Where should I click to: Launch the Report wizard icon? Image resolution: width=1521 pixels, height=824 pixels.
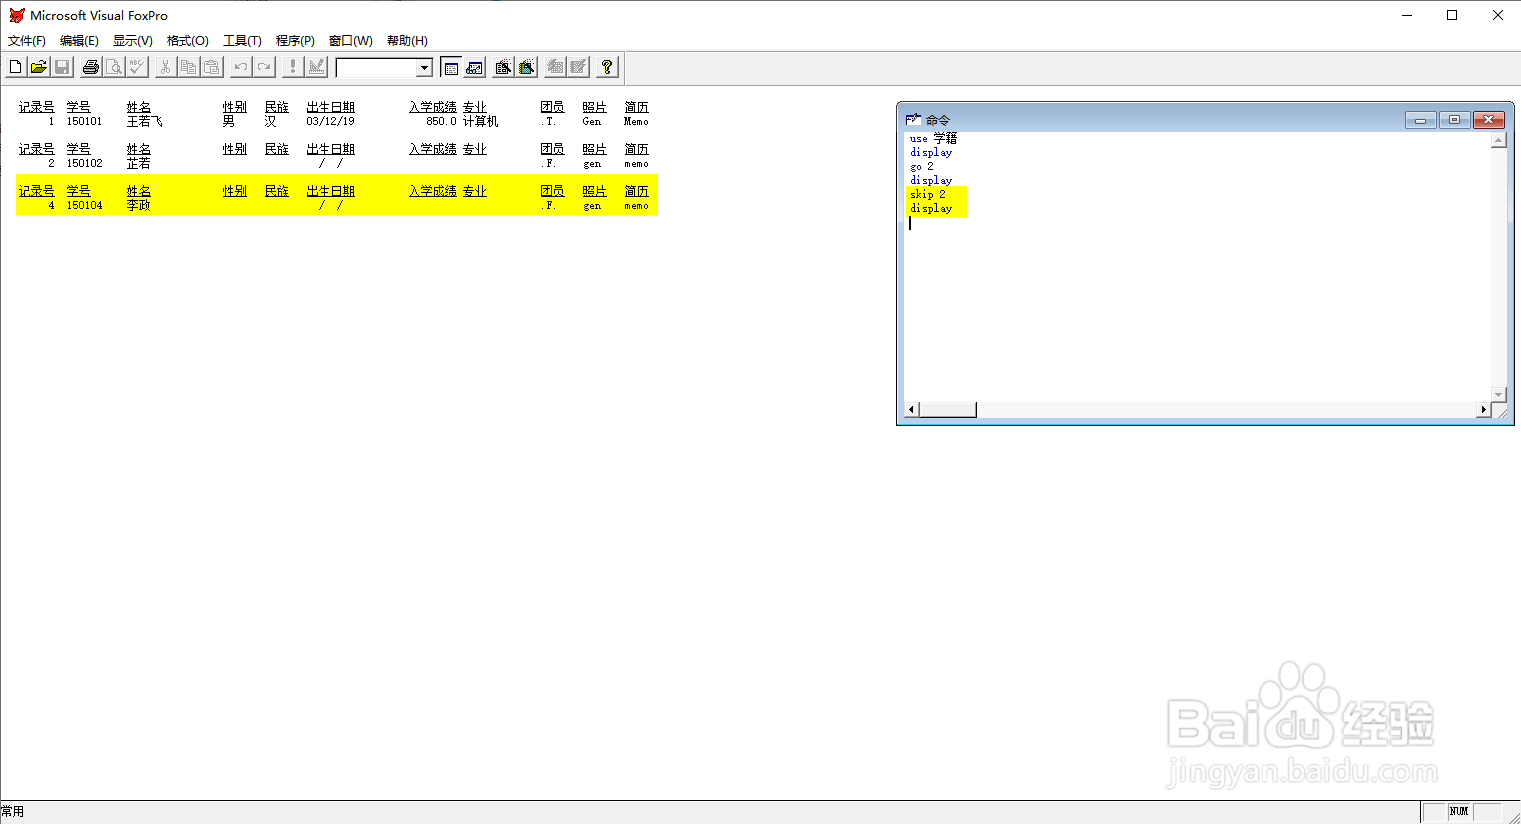(x=526, y=67)
